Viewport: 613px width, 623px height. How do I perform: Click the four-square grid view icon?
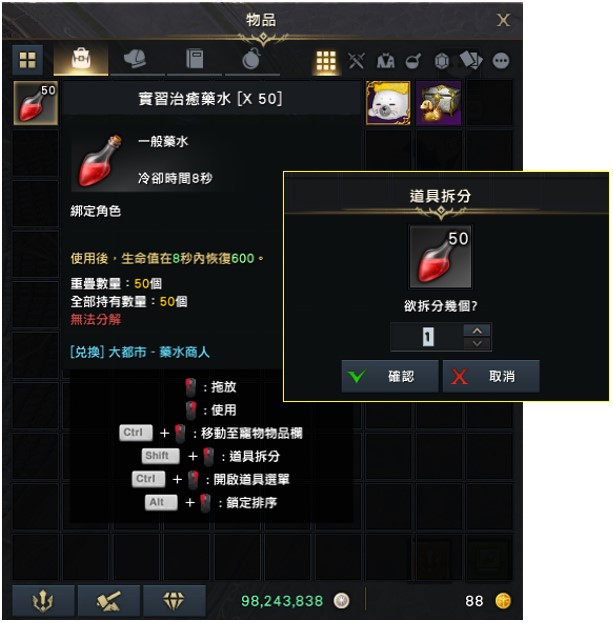27,60
